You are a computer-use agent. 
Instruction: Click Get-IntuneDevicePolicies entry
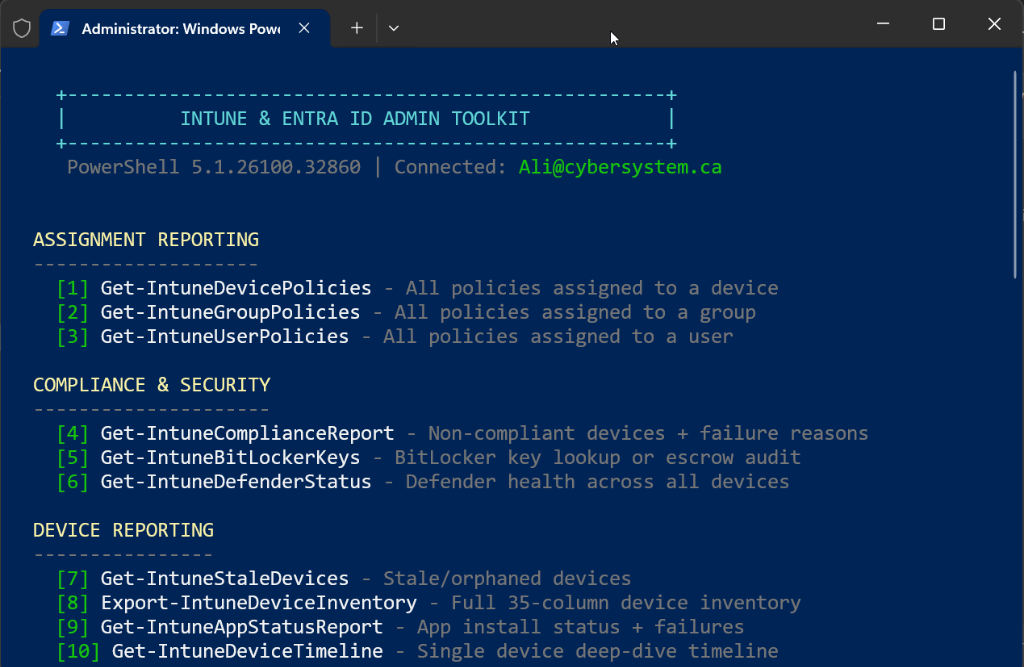pyautogui.click(x=236, y=288)
